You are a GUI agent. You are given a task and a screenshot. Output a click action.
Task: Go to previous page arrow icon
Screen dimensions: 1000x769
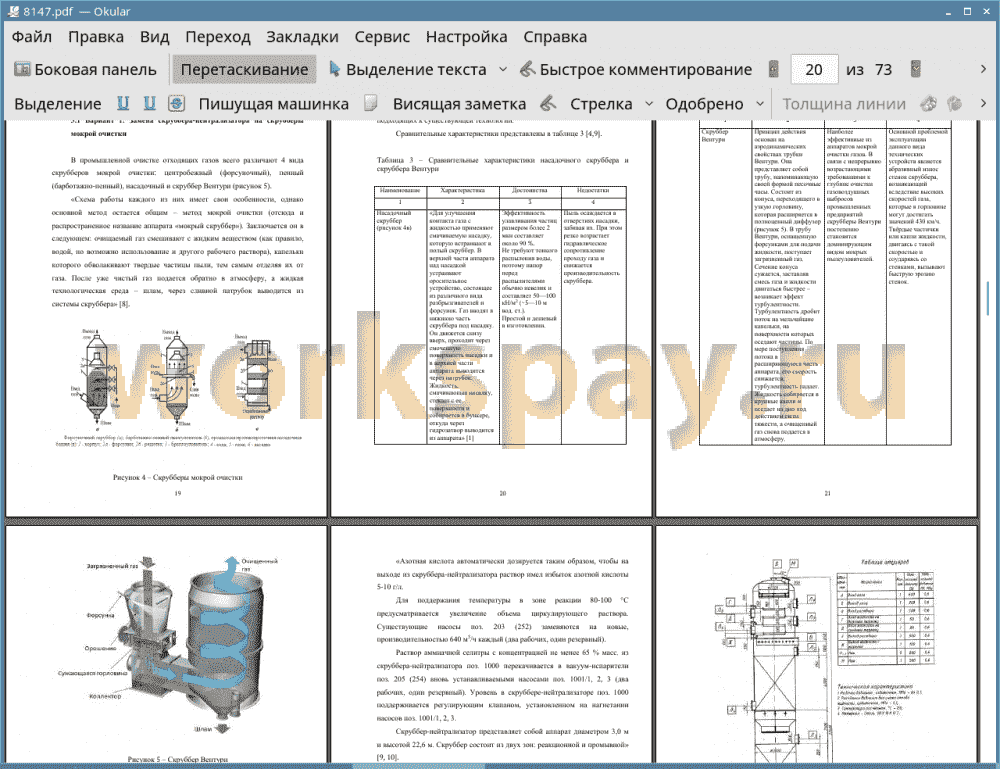774,69
